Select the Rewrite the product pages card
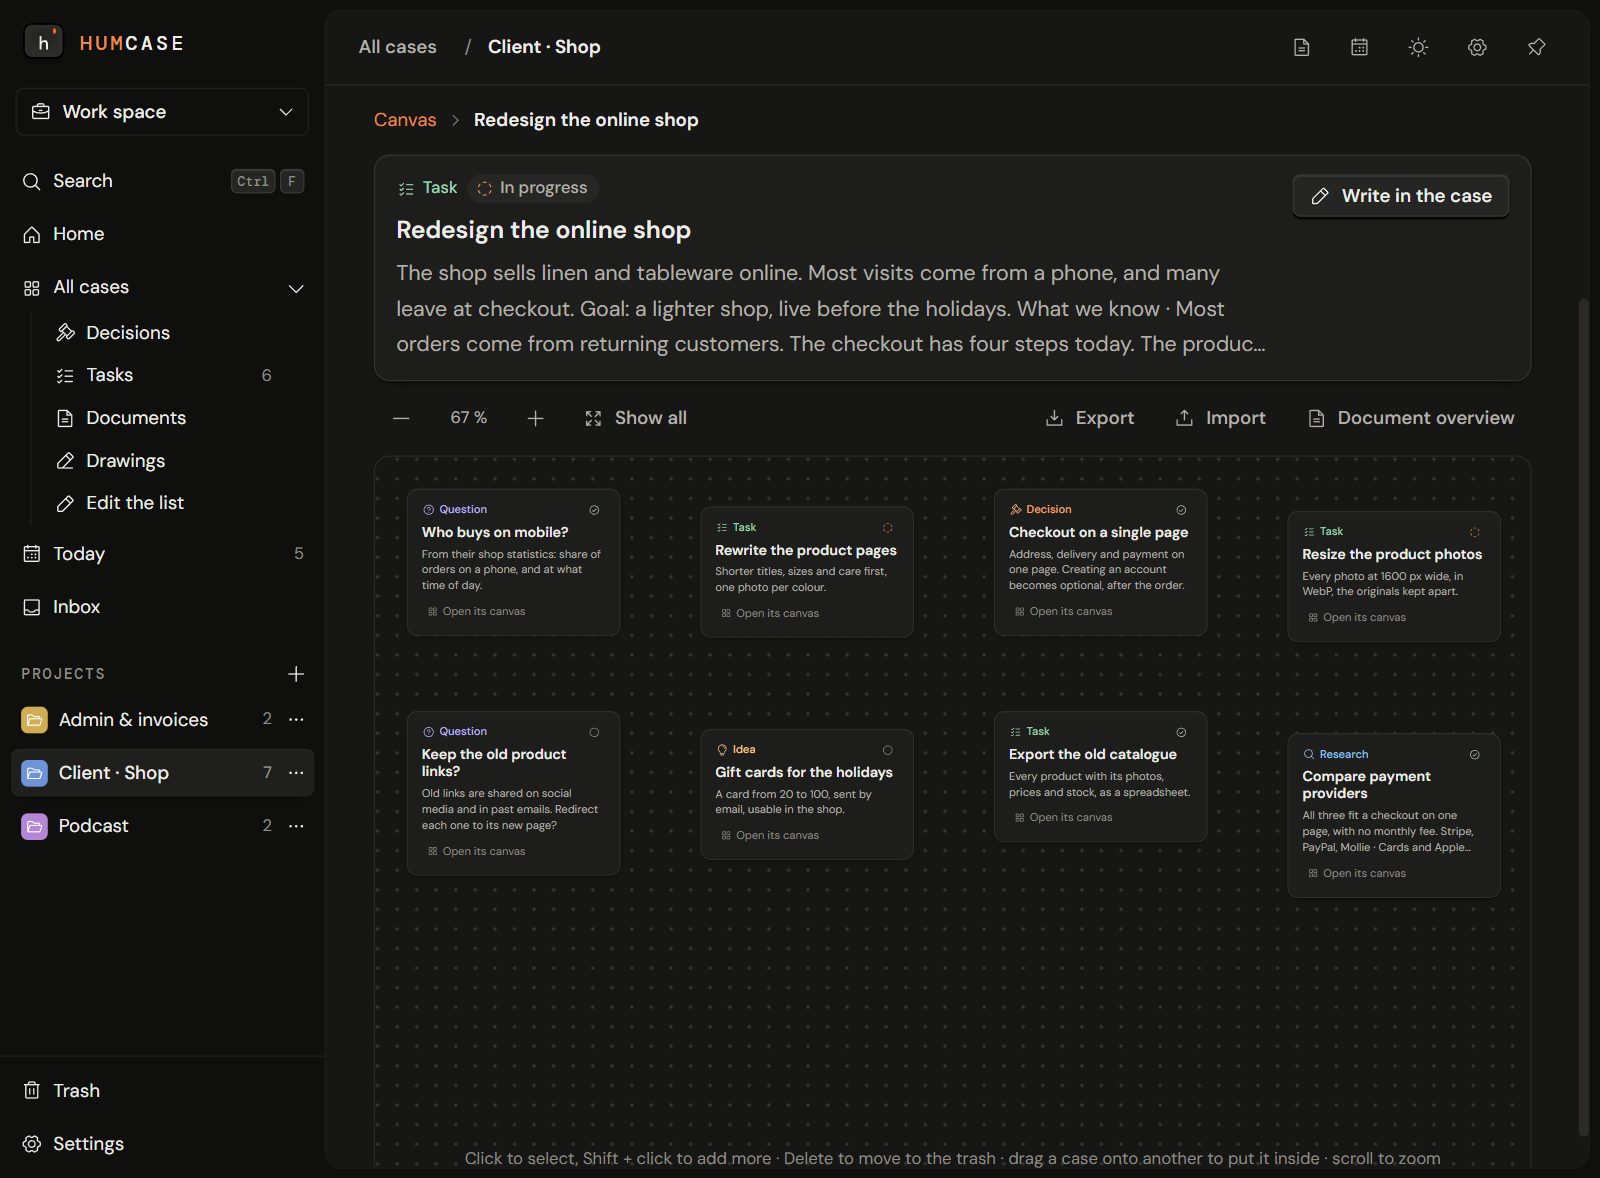This screenshot has width=1600, height=1178. (x=807, y=572)
